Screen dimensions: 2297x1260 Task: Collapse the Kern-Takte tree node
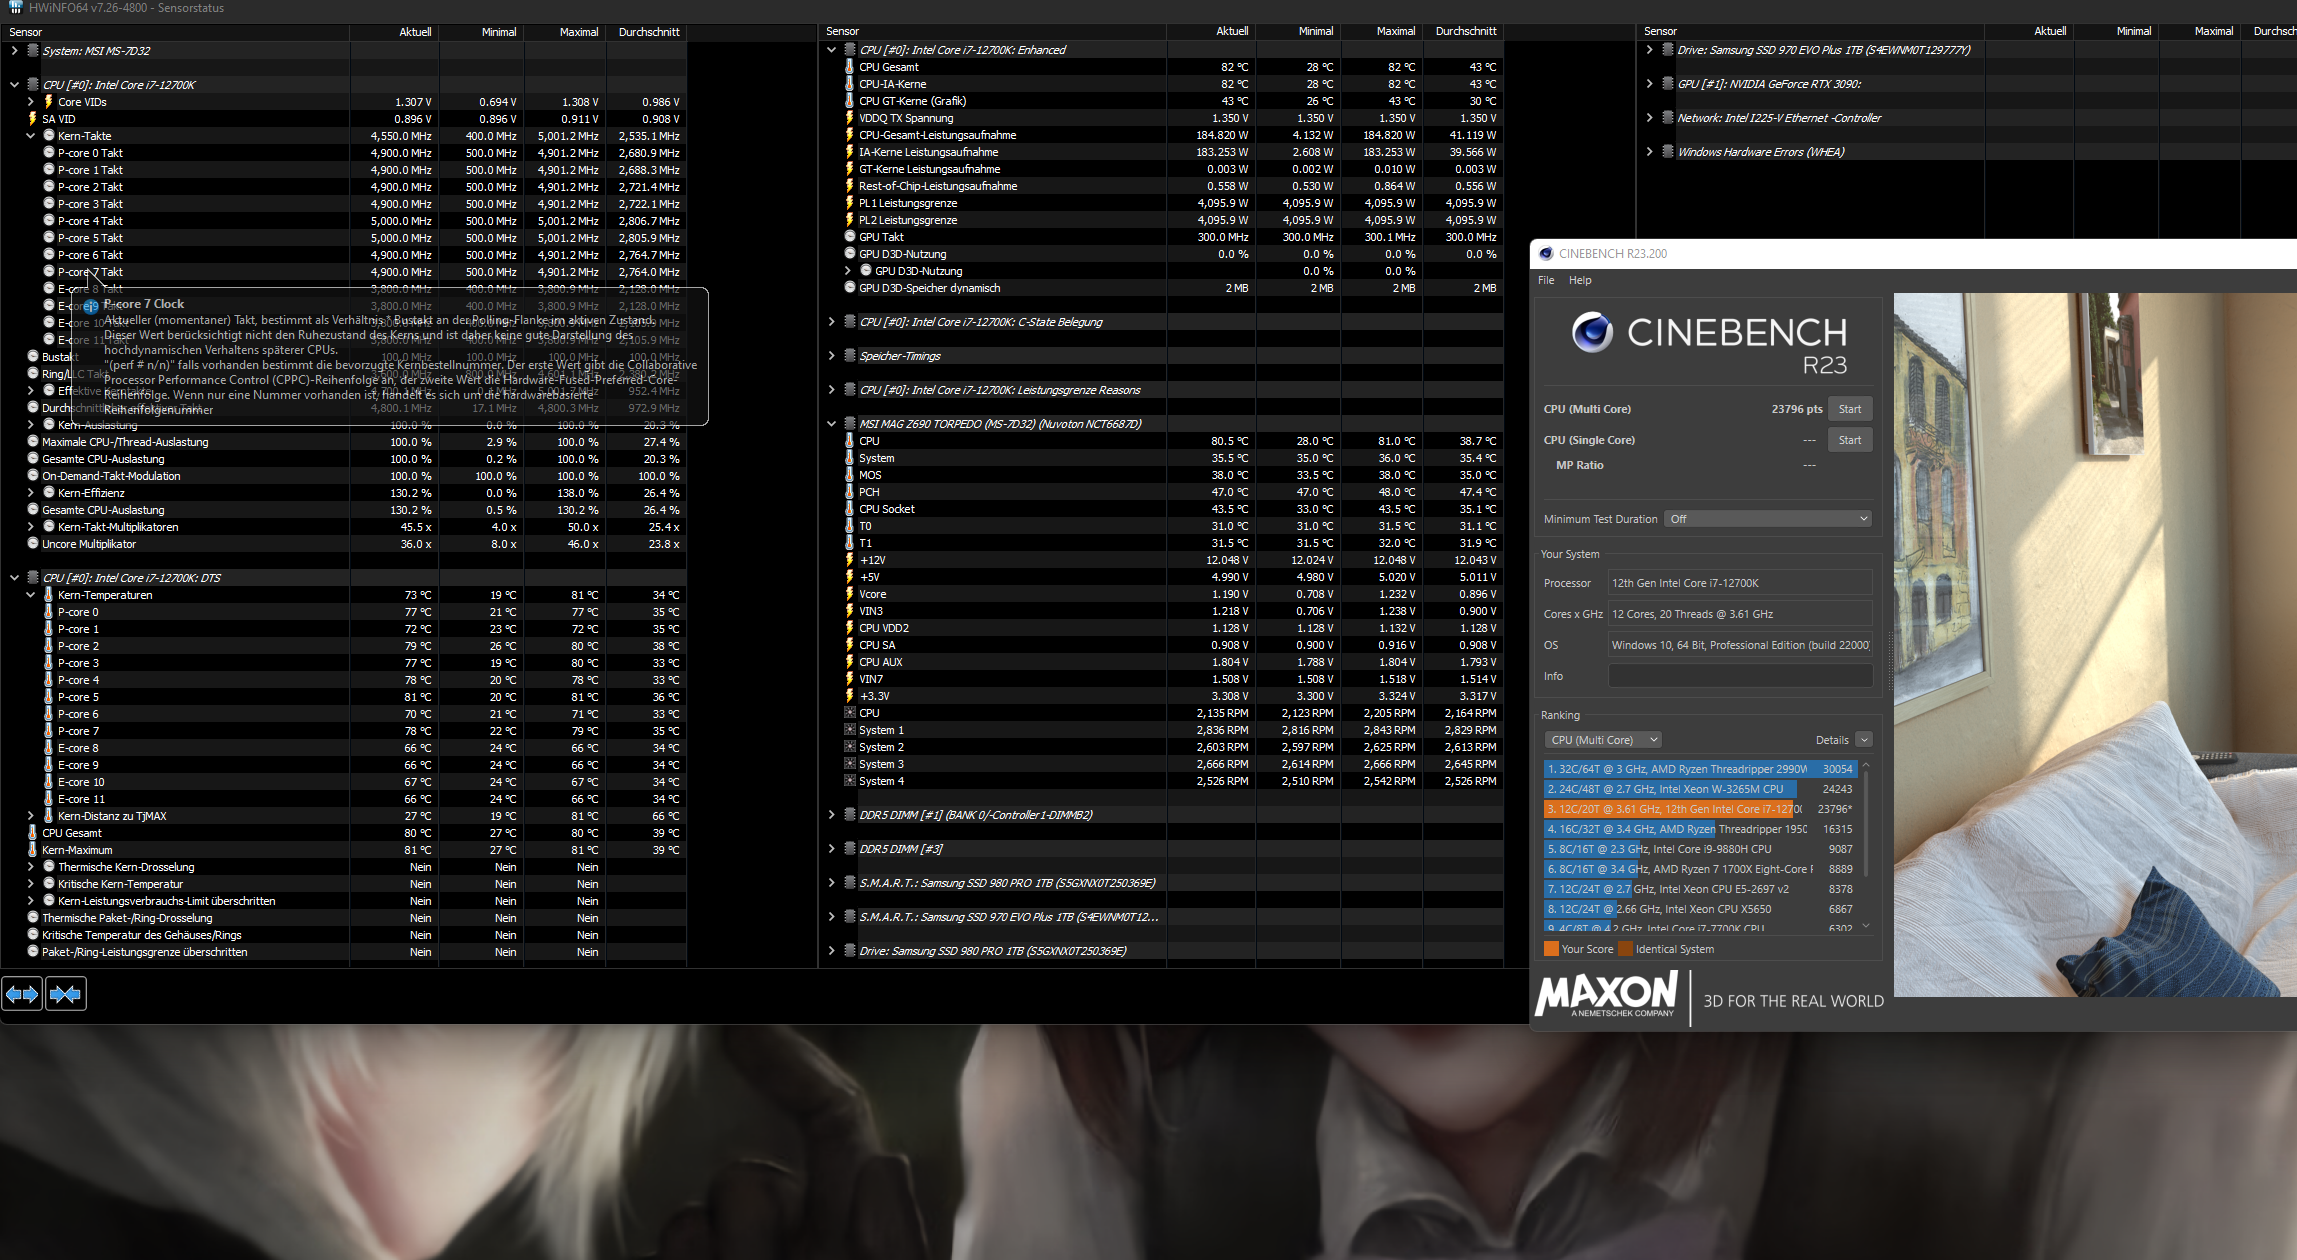click(x=31, y=136)
